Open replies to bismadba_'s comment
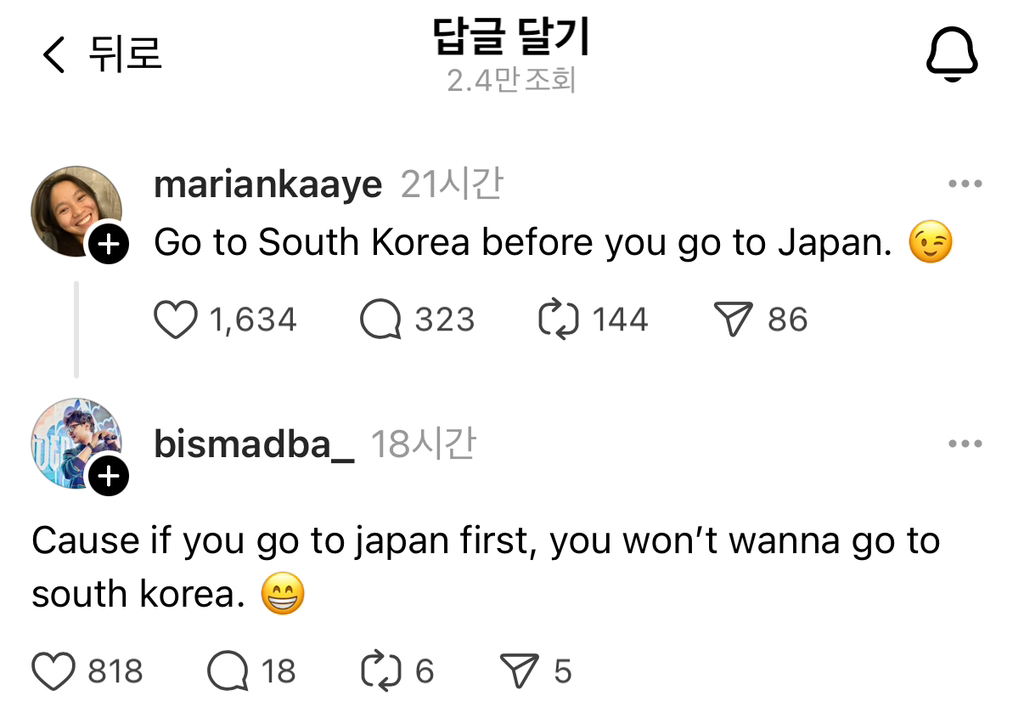Screen dimensions: 1024x718 click(228, 671)
